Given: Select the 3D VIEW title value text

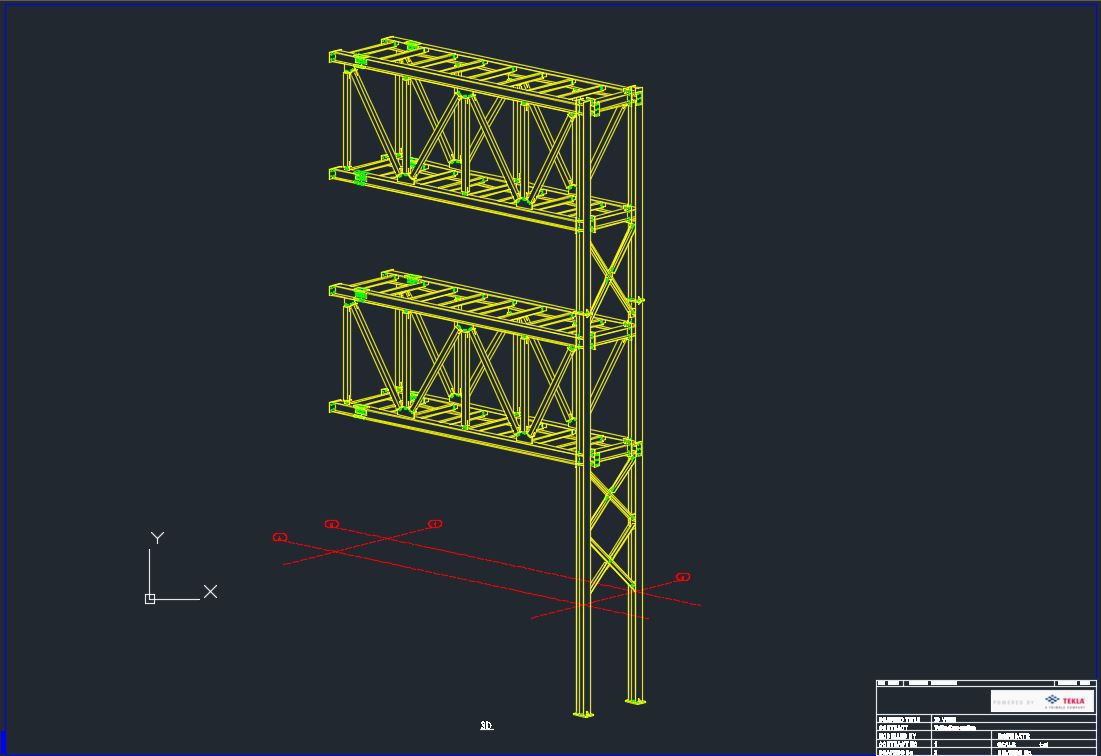Looking at the screenshot, I should pyautogui.click(x=945, y=720).
